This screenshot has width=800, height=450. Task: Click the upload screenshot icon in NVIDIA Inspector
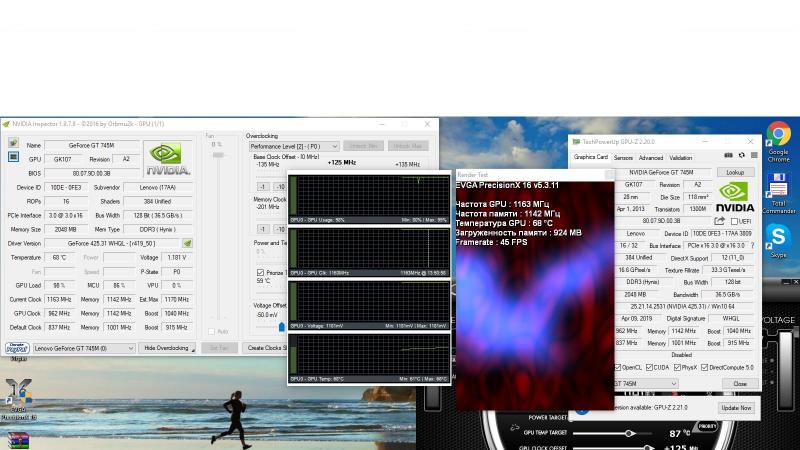(13, 143)
